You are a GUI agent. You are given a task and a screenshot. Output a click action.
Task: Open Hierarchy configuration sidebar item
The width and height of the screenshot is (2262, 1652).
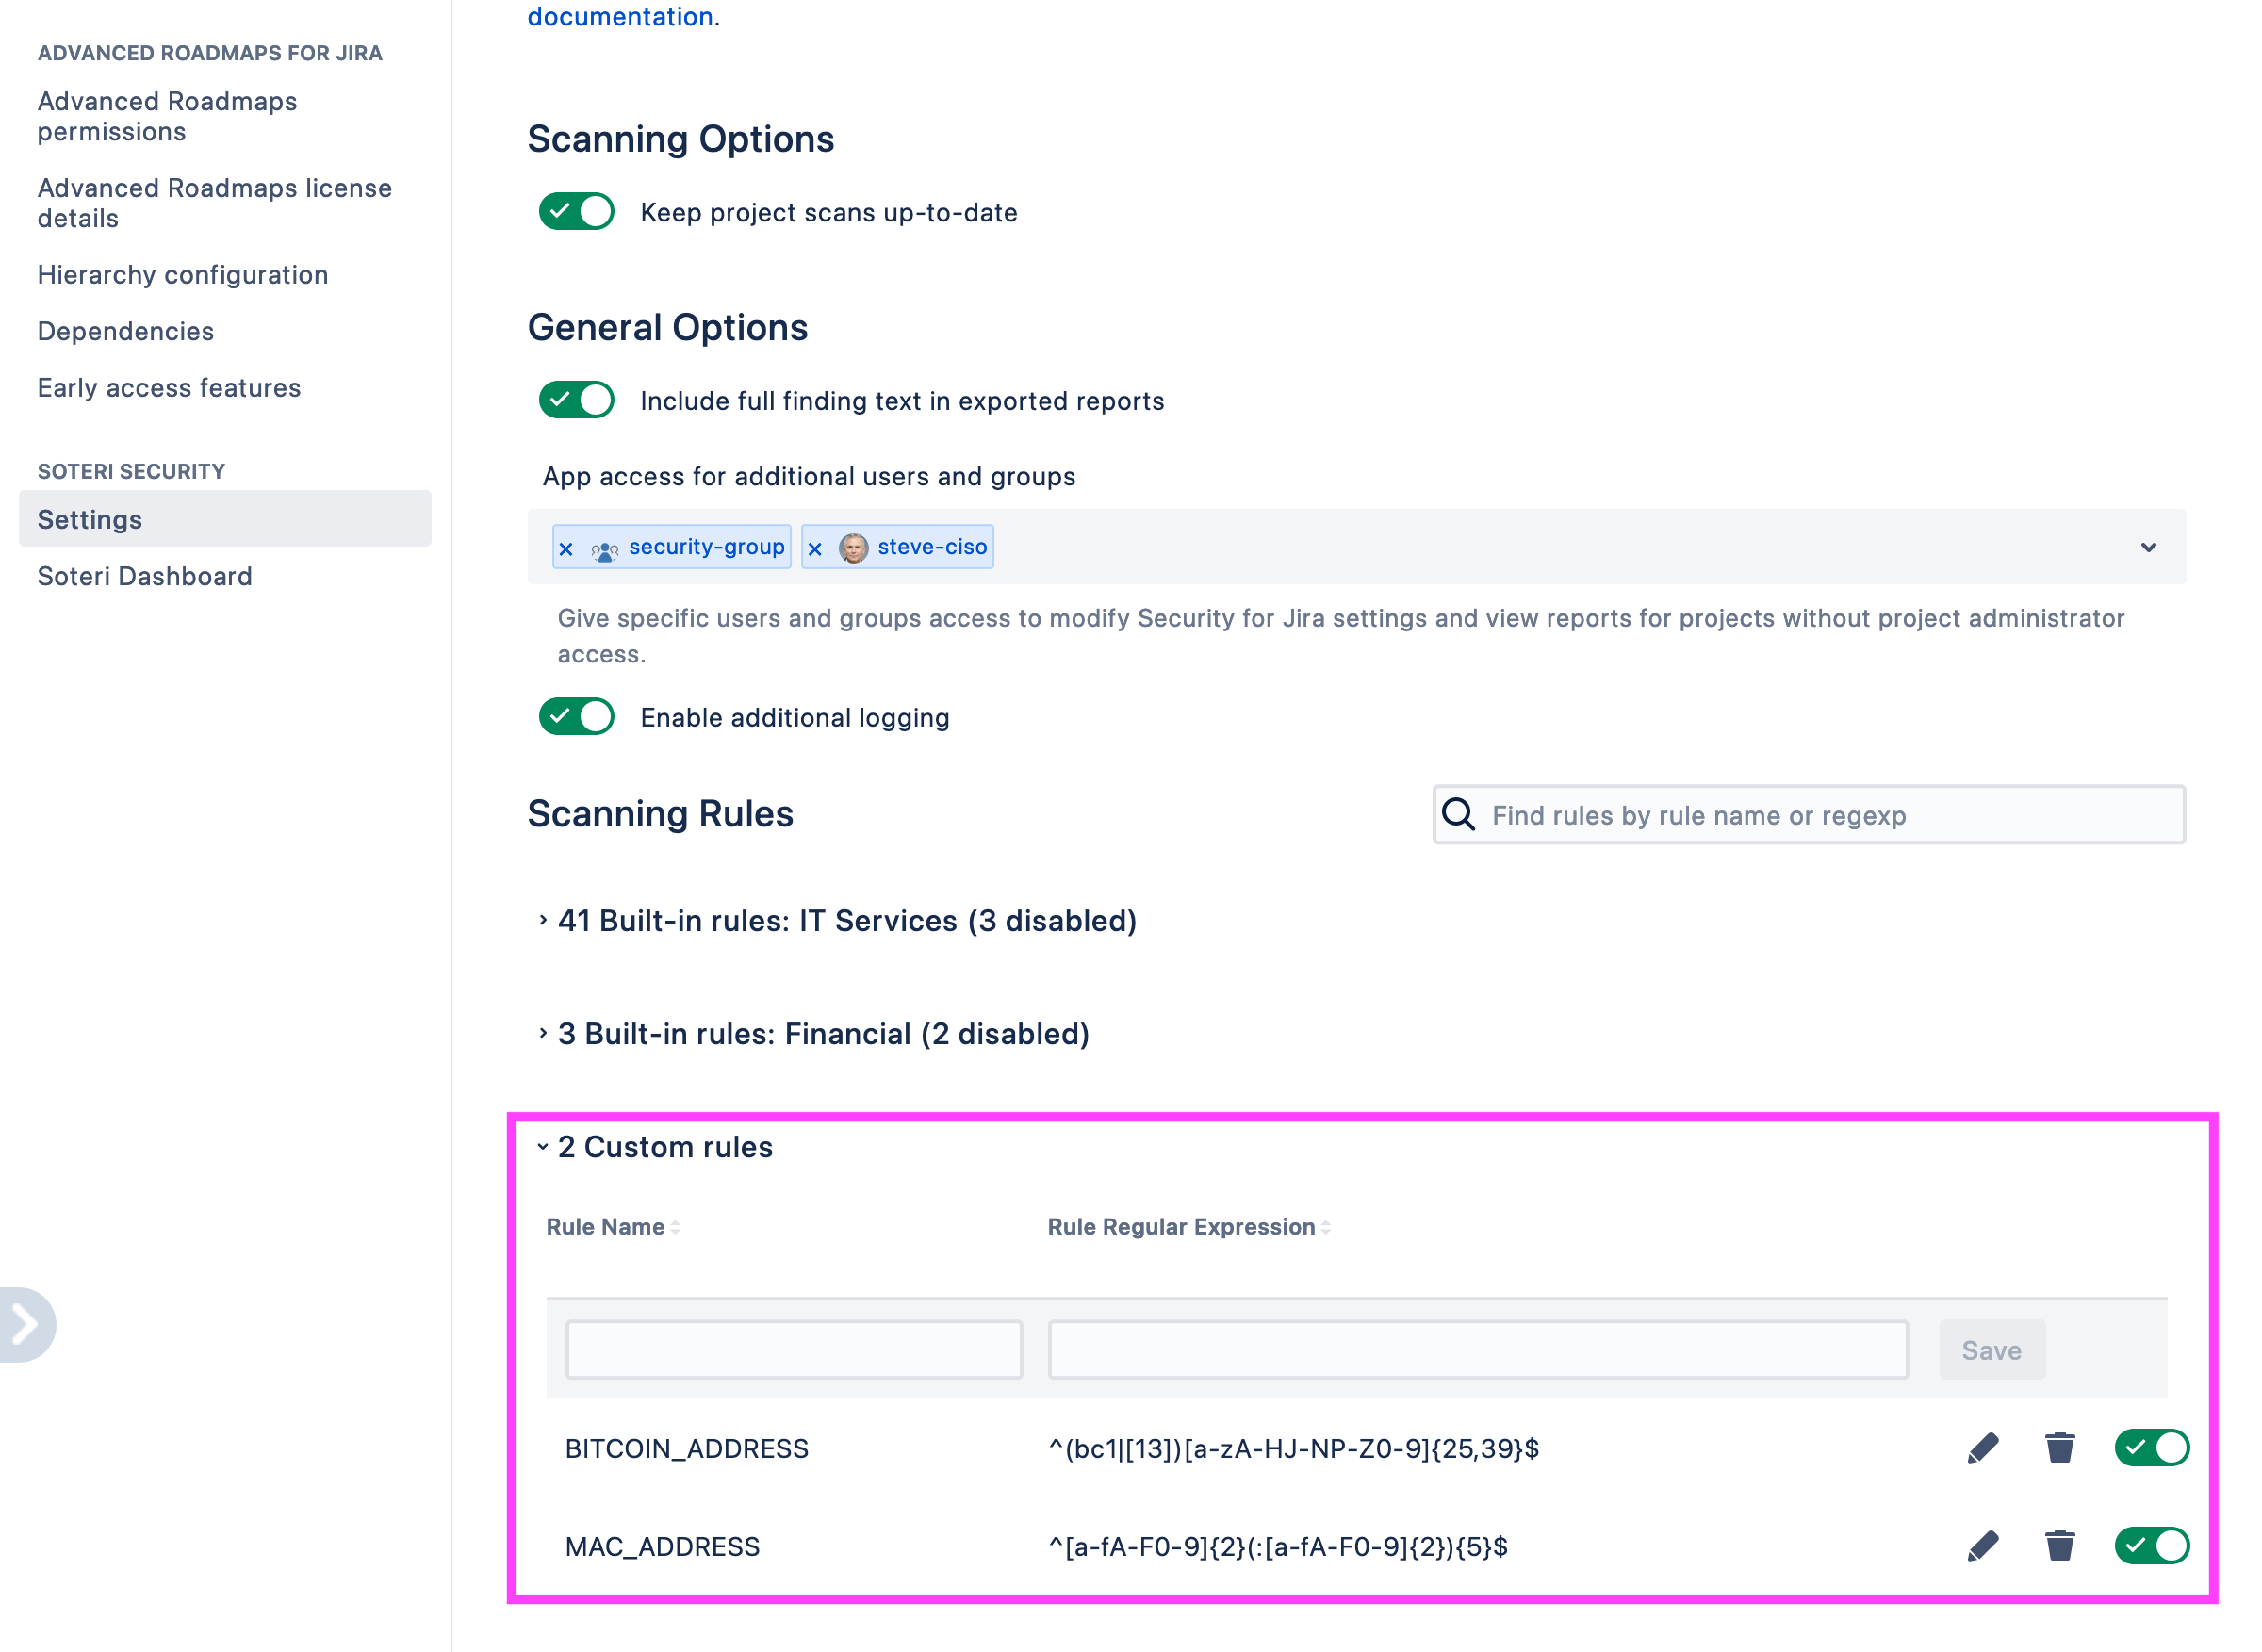183,275
